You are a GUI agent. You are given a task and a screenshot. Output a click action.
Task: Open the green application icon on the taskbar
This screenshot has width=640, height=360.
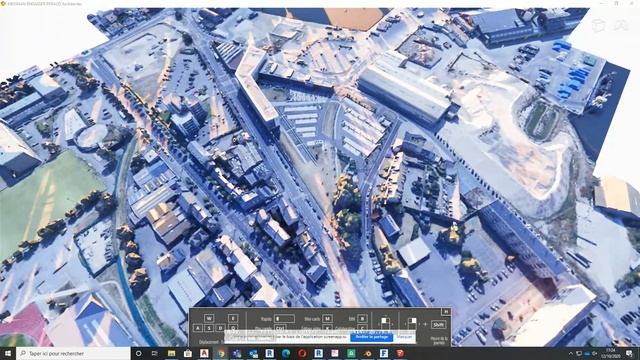coord(351,353)
